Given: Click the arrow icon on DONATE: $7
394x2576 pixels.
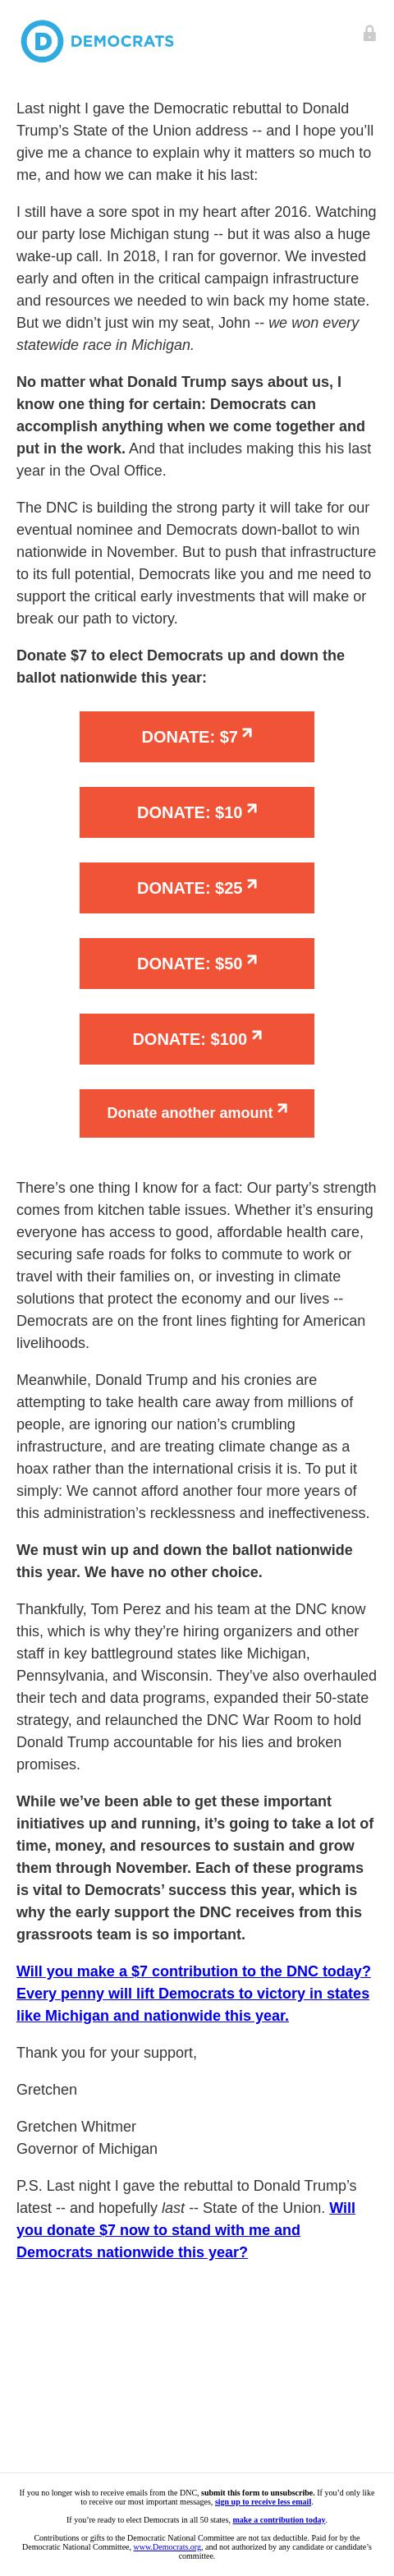Looking at the screenshot, I should pos(247,733).
